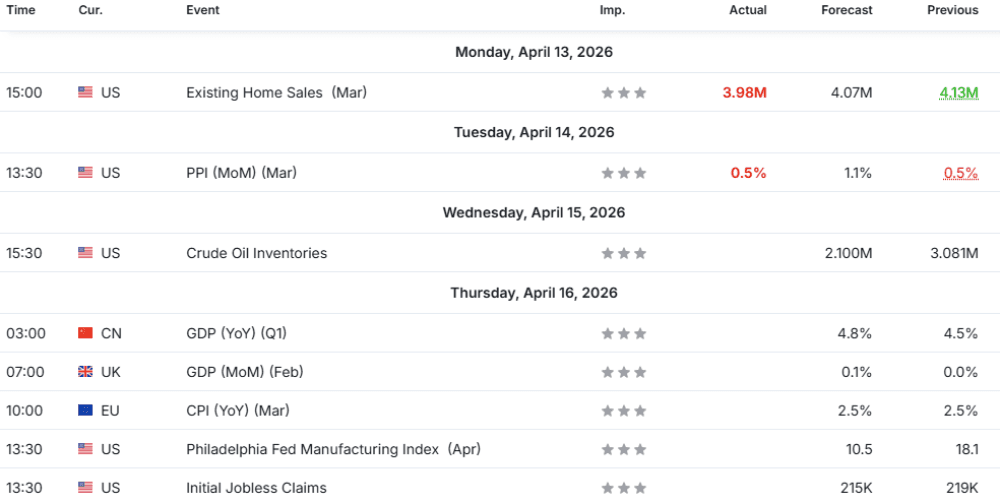1000x504 pixels.
Task: Select the Thursday, April 16, 2026 date row
Action: (x=533, y=293)
